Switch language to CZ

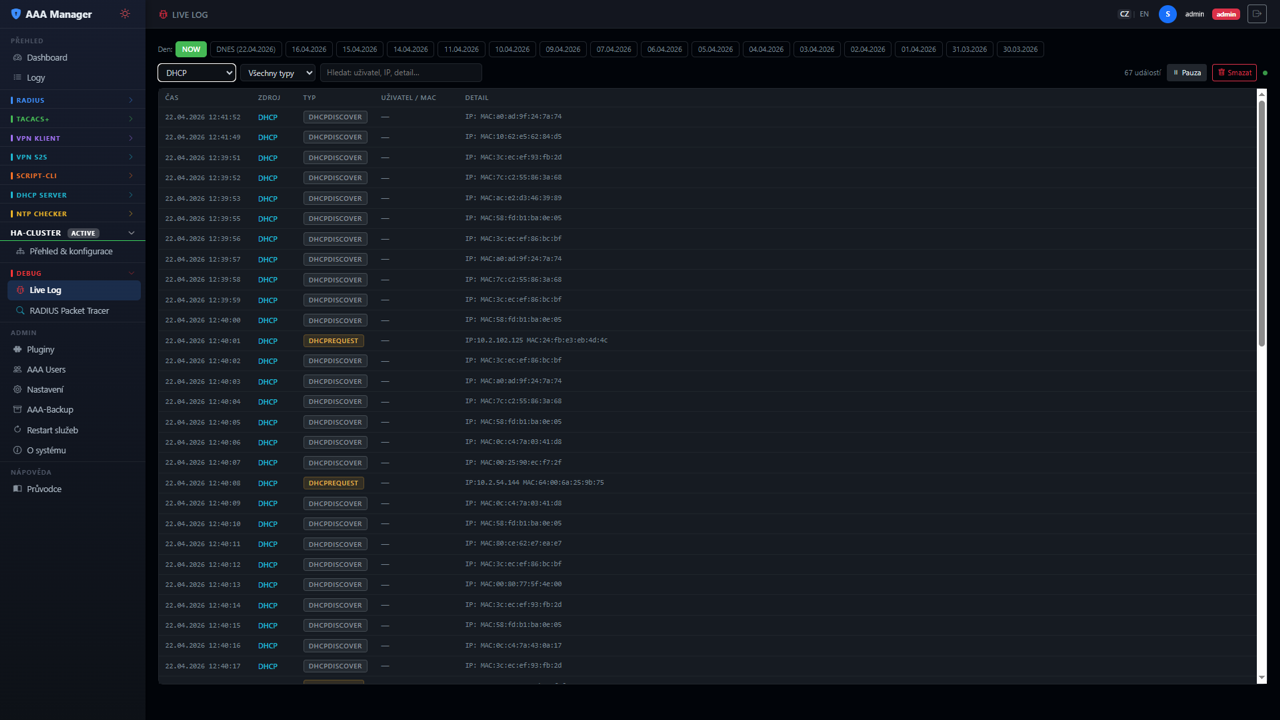(1124, 14)
